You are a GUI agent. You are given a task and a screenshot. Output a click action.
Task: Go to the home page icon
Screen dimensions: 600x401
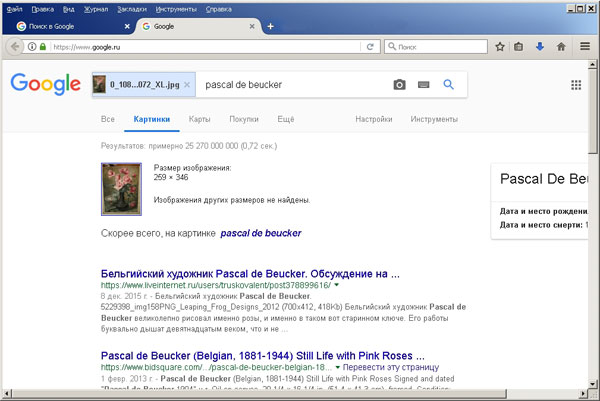coord(561,47)
